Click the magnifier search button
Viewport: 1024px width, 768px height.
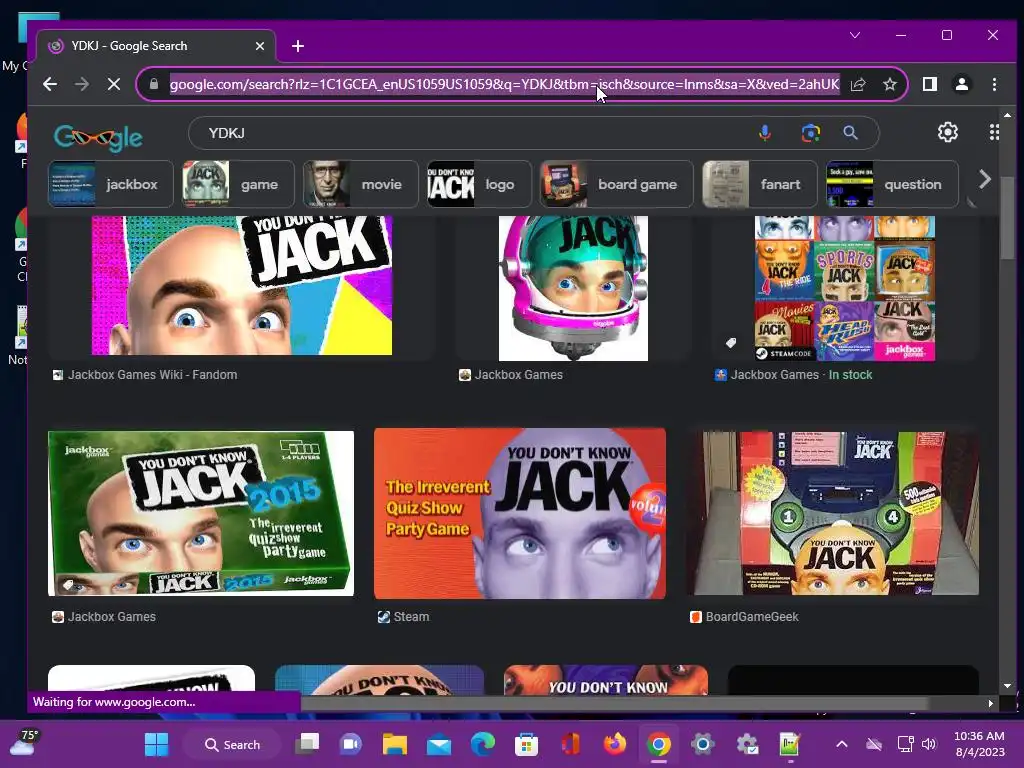tap(850, 133)
